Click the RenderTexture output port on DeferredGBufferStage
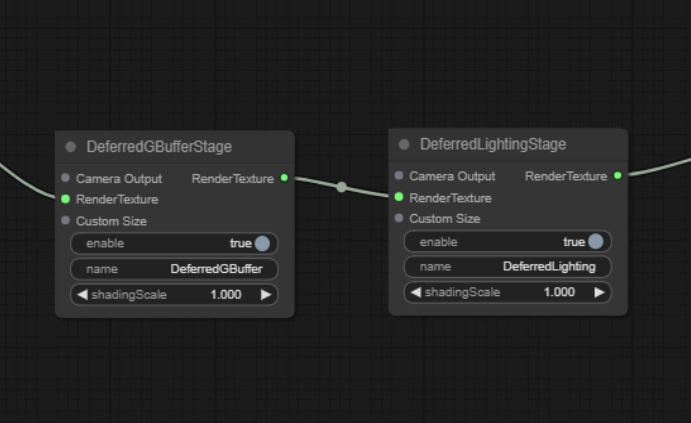 point(284,178)
